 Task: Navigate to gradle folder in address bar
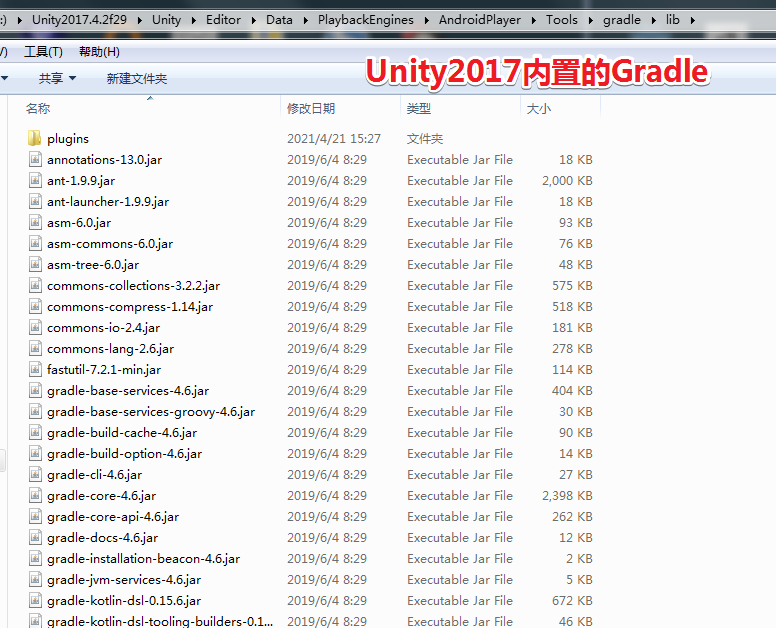click(622, 20)
